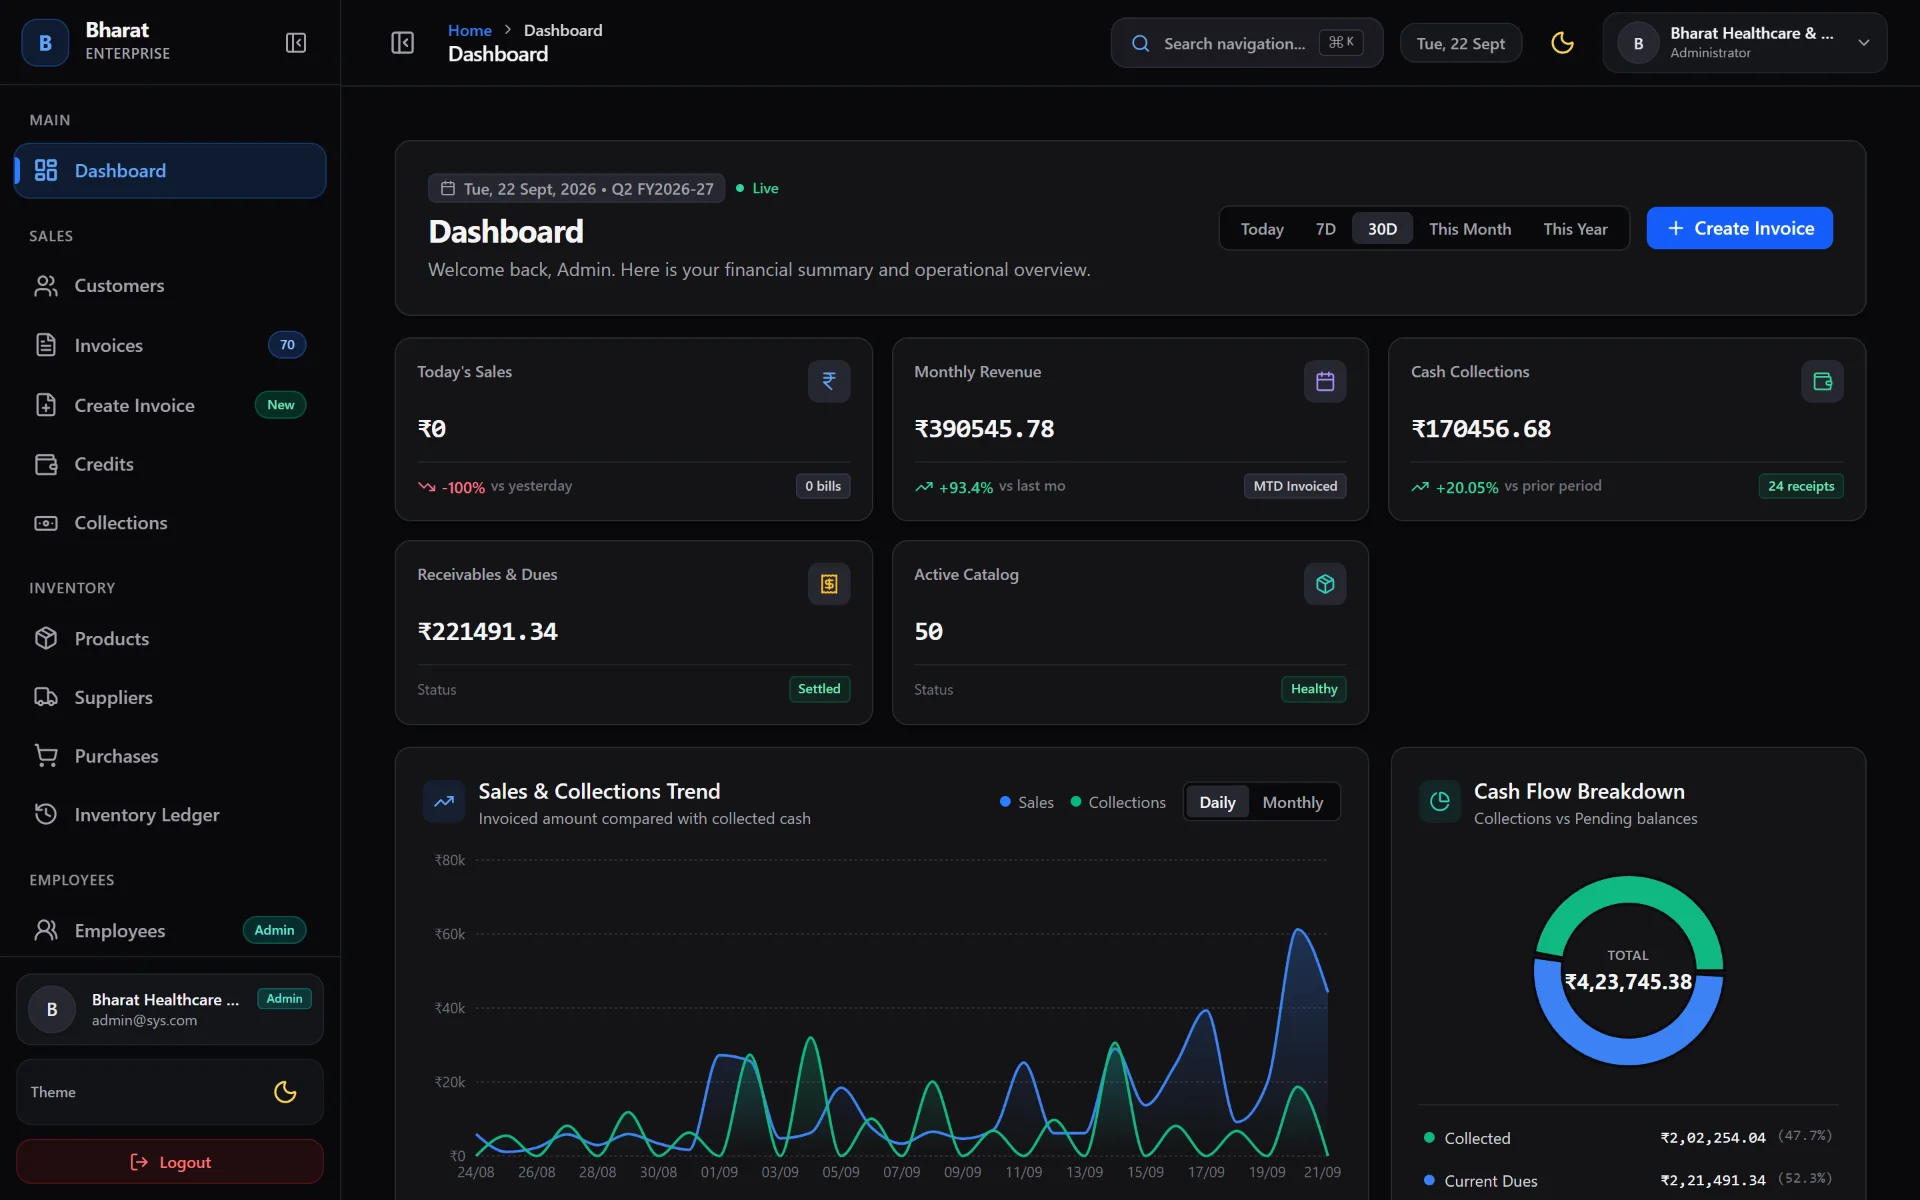The width and height of the screenshot is (1920, 1200).
Task: Collapse sidebar using icon beside Bharat logo
Action: tap(296, 43)
